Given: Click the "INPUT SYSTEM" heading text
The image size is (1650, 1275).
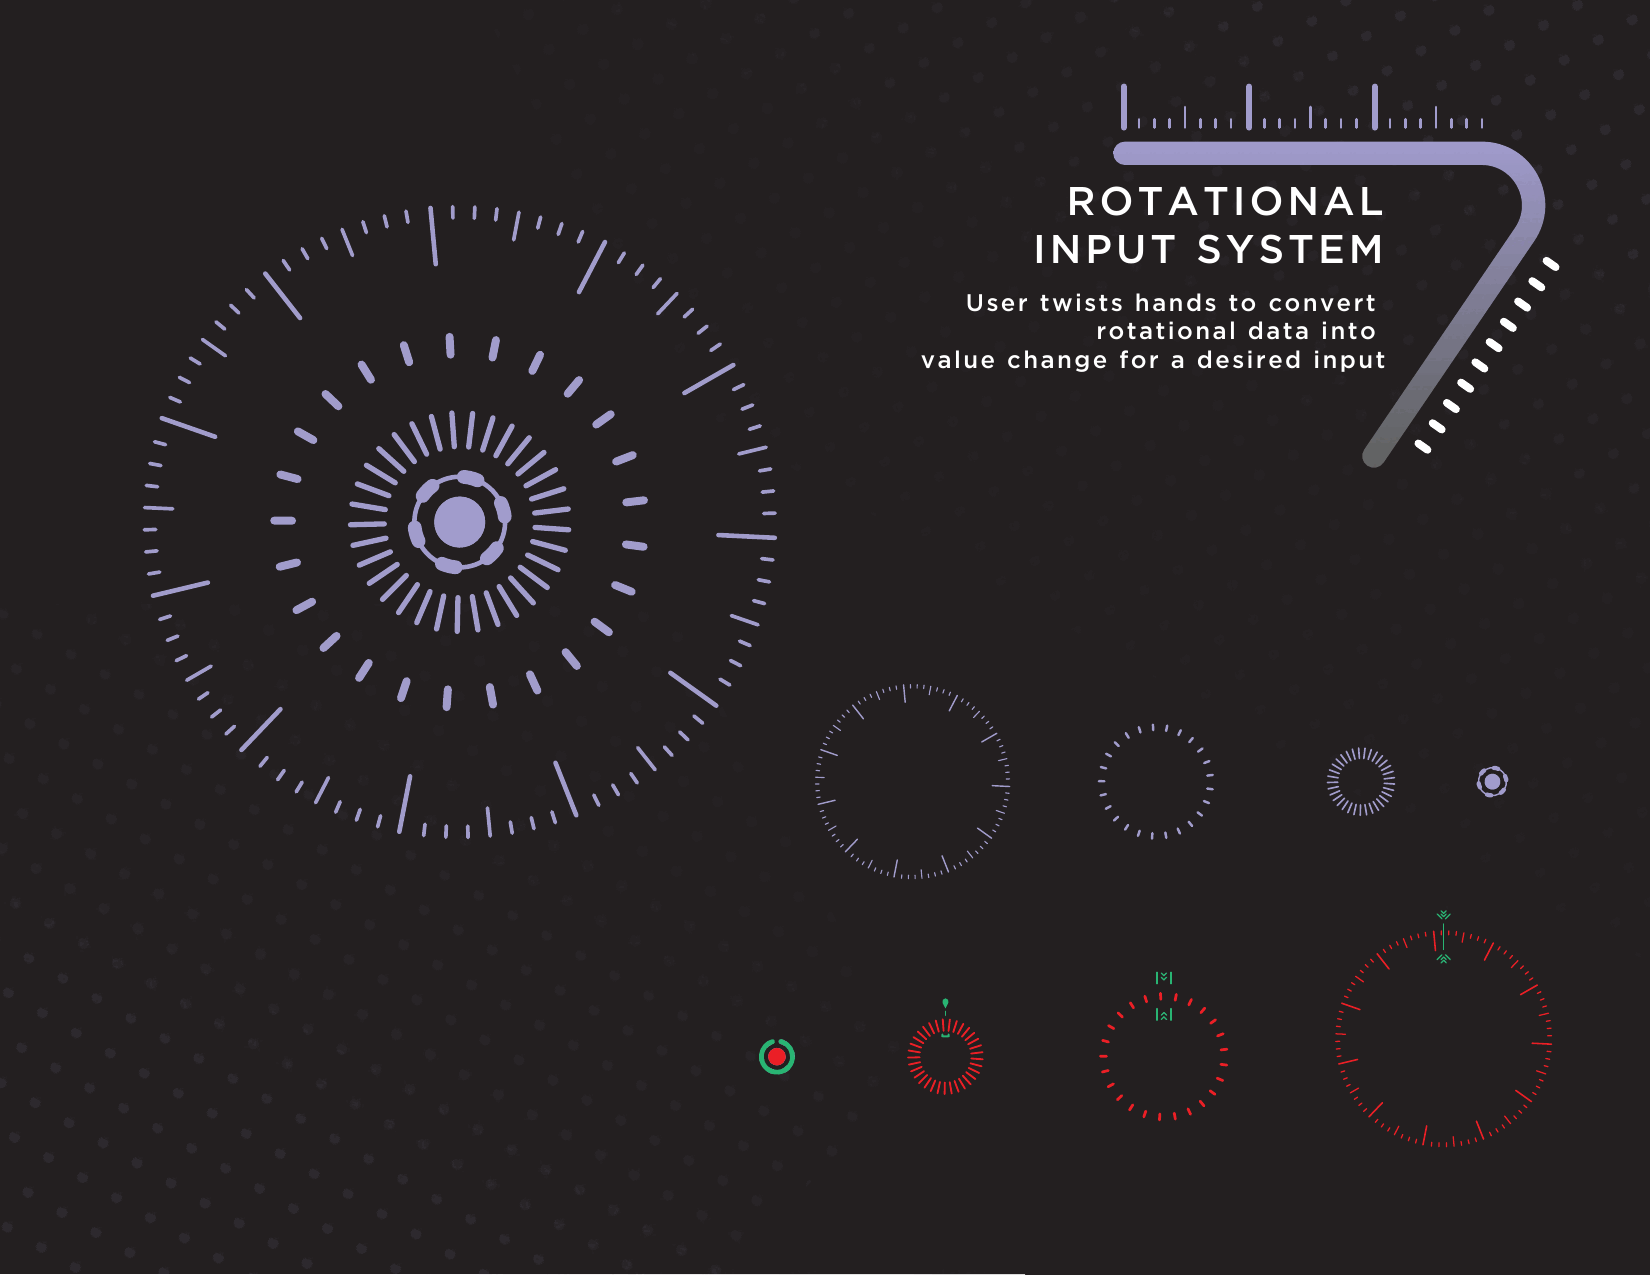Looking at the screenshot, I should (1209, 250).
